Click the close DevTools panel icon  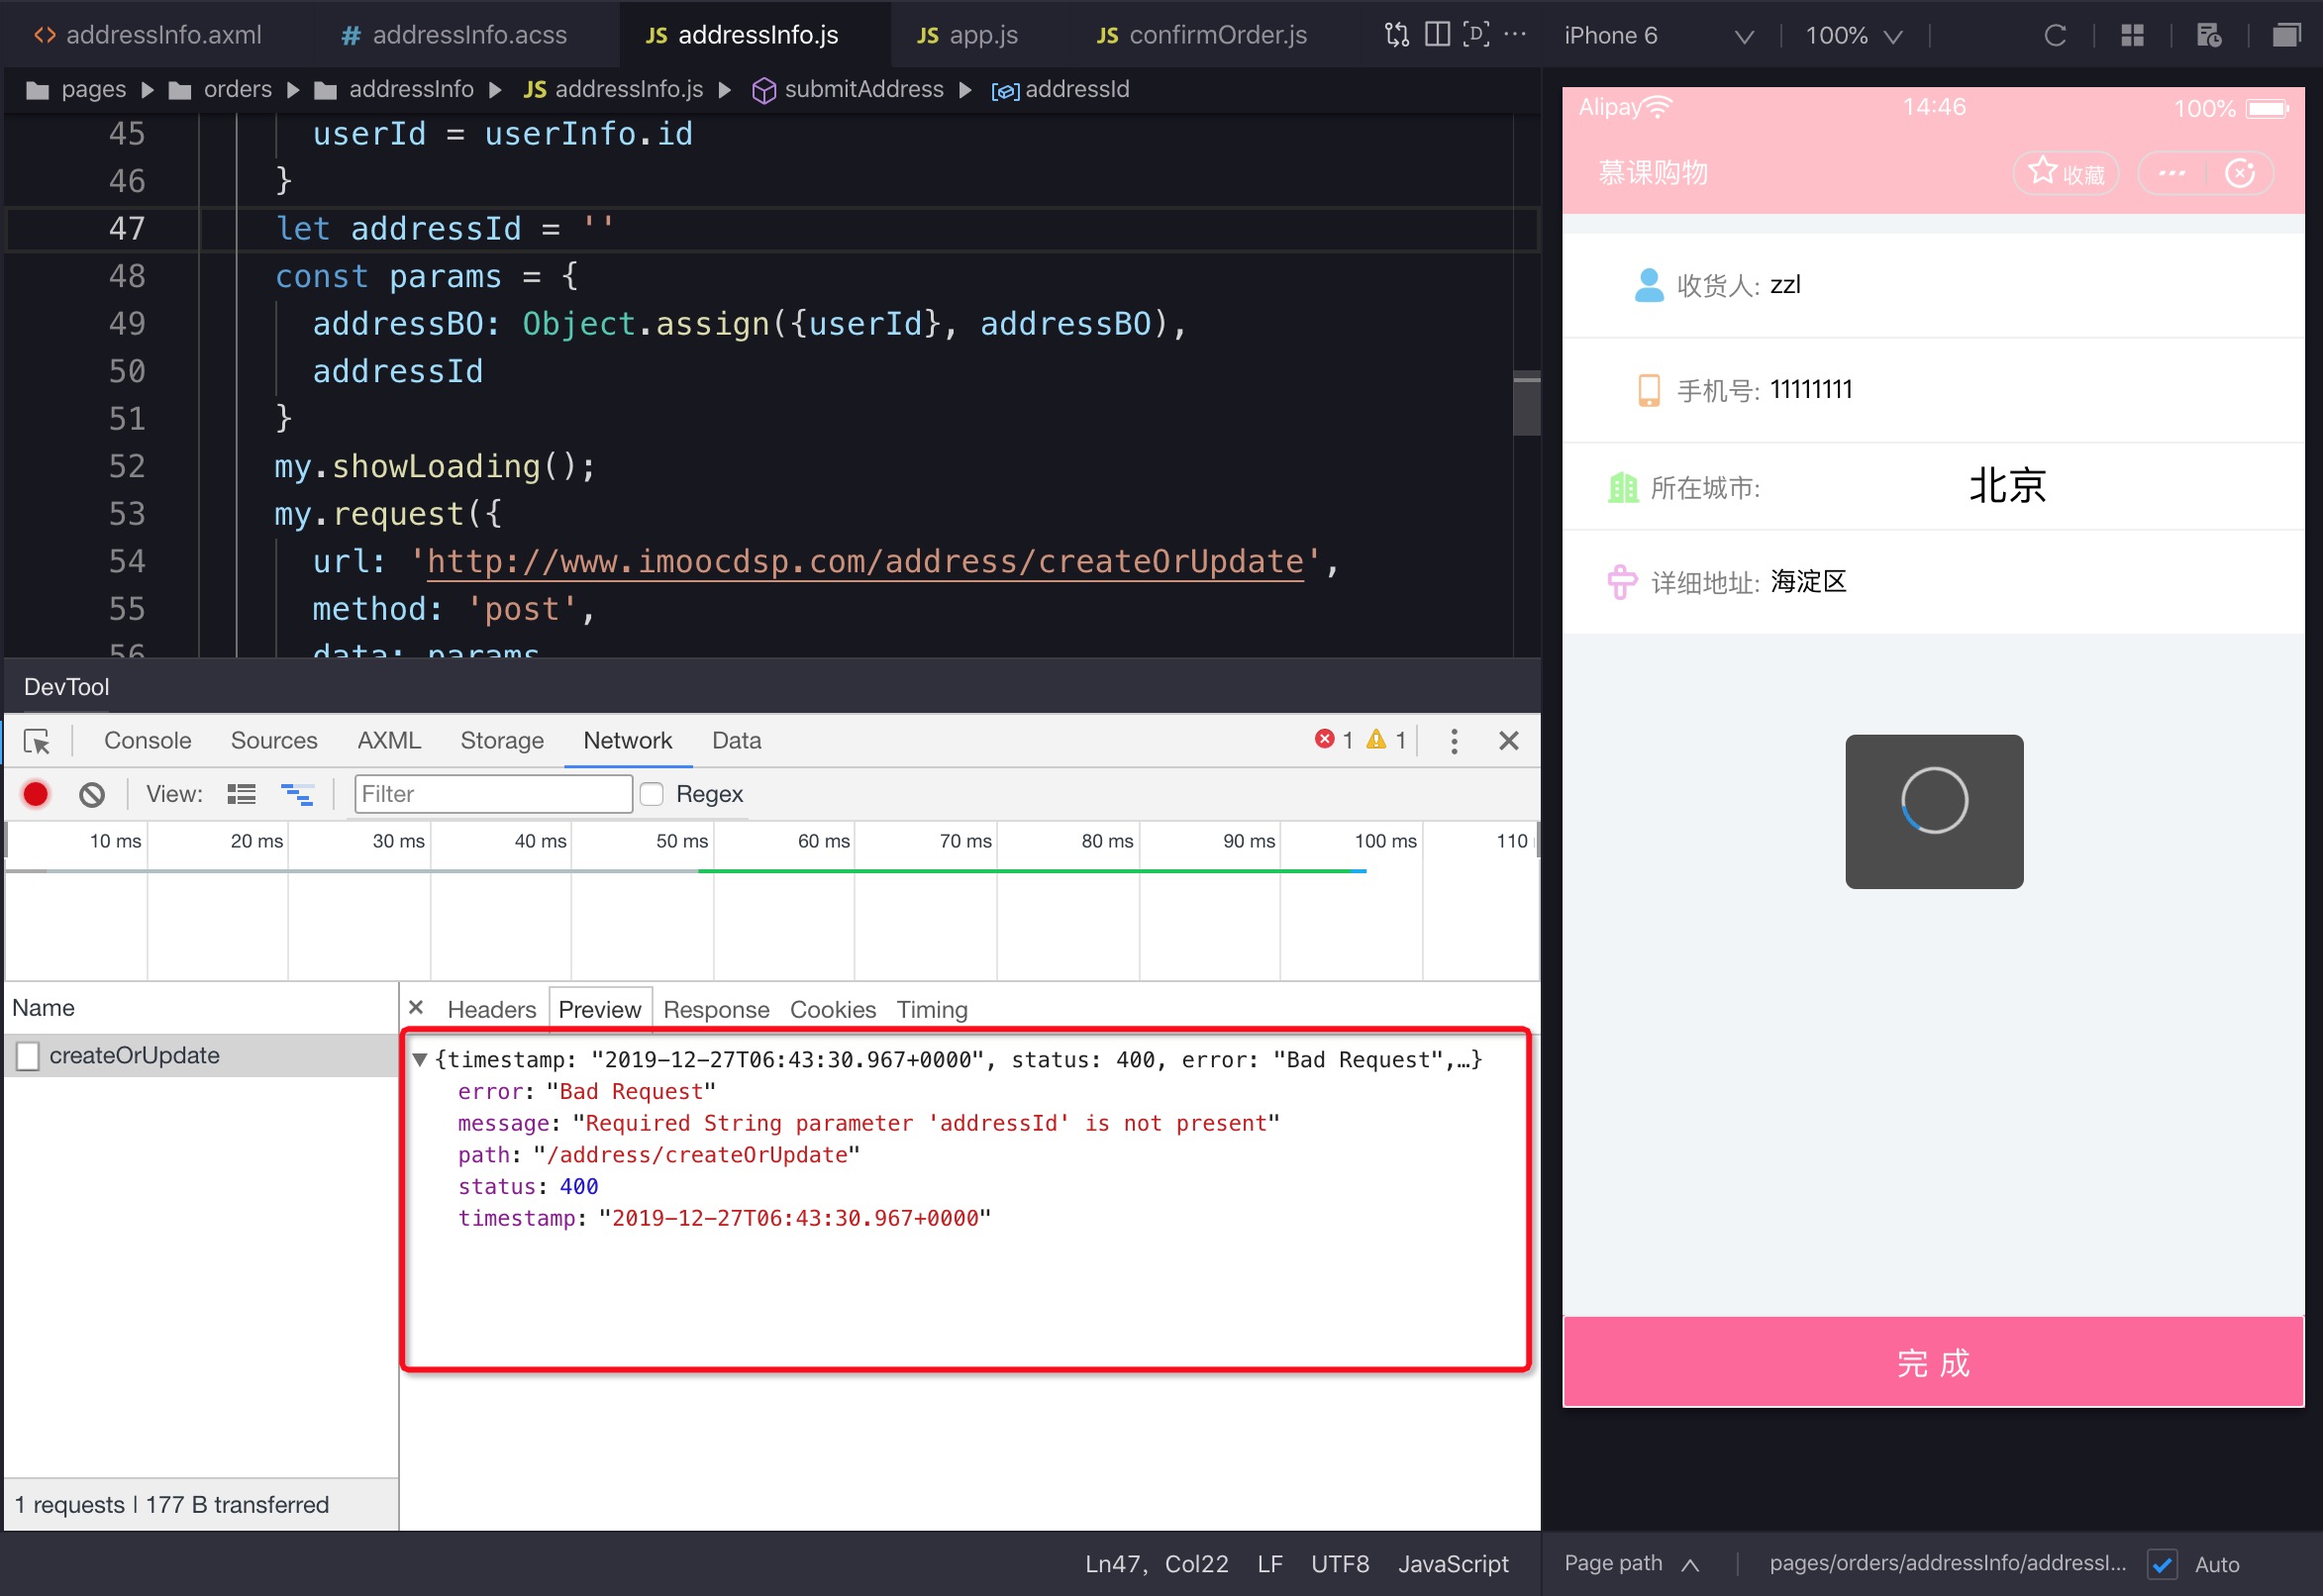pos(1507,740)
